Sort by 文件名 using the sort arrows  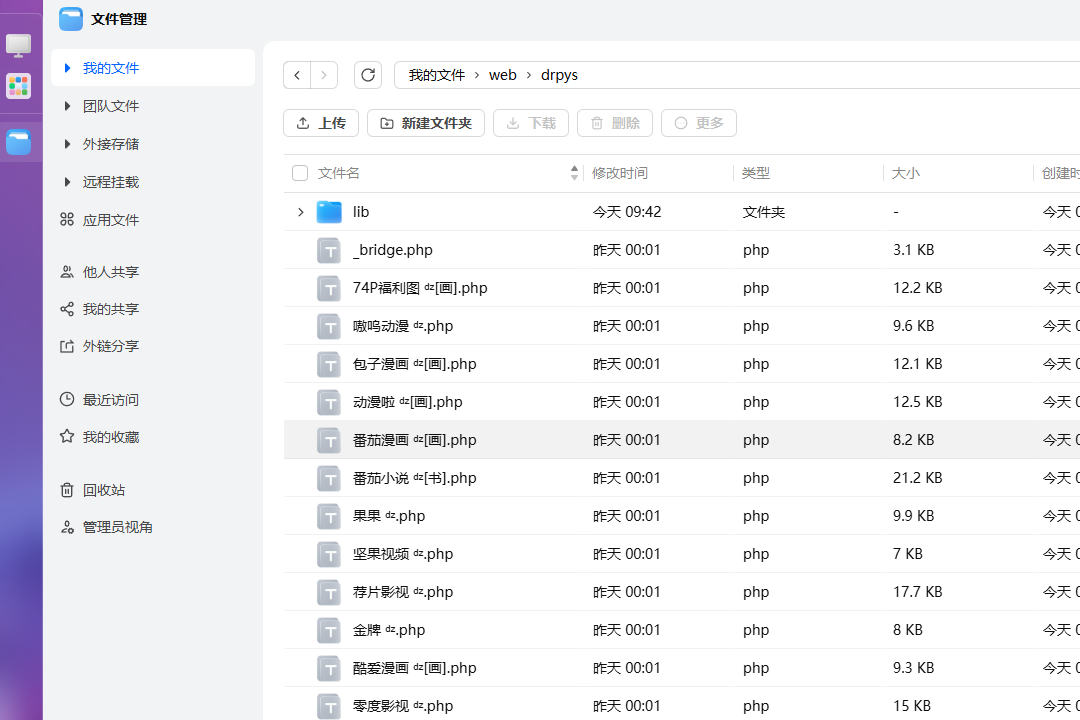574,173
